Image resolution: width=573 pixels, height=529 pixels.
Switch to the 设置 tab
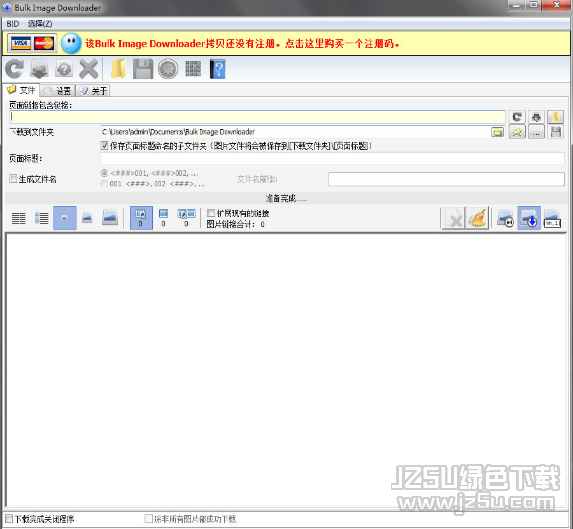(57, 91)
